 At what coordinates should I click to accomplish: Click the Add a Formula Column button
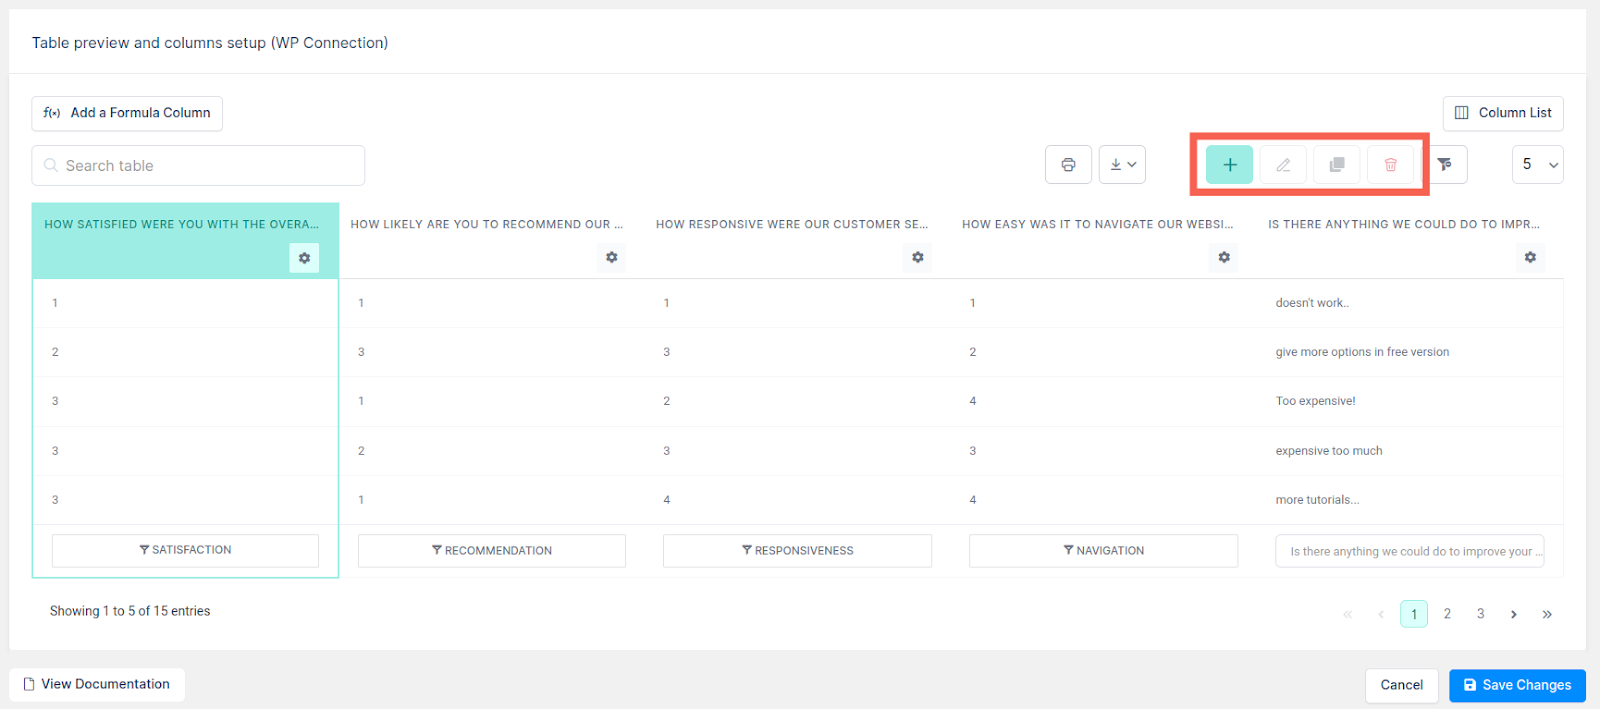[x=127, y=113]
